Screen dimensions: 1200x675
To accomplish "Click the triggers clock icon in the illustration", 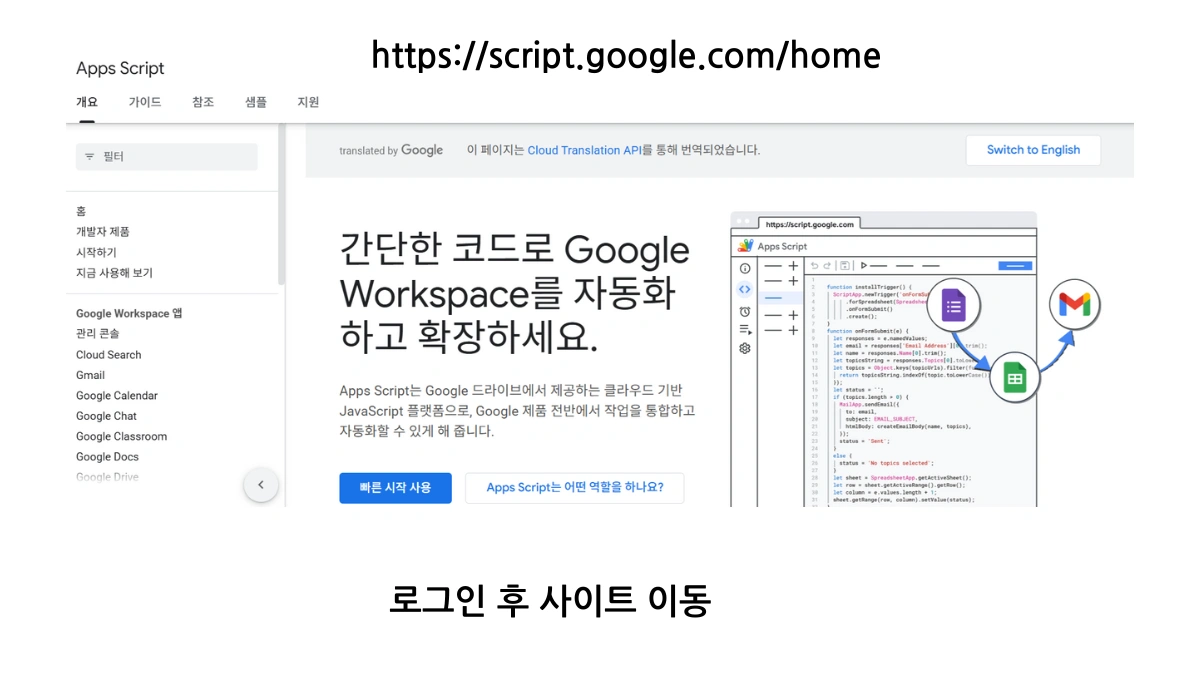I will click(x=744, y=312).
